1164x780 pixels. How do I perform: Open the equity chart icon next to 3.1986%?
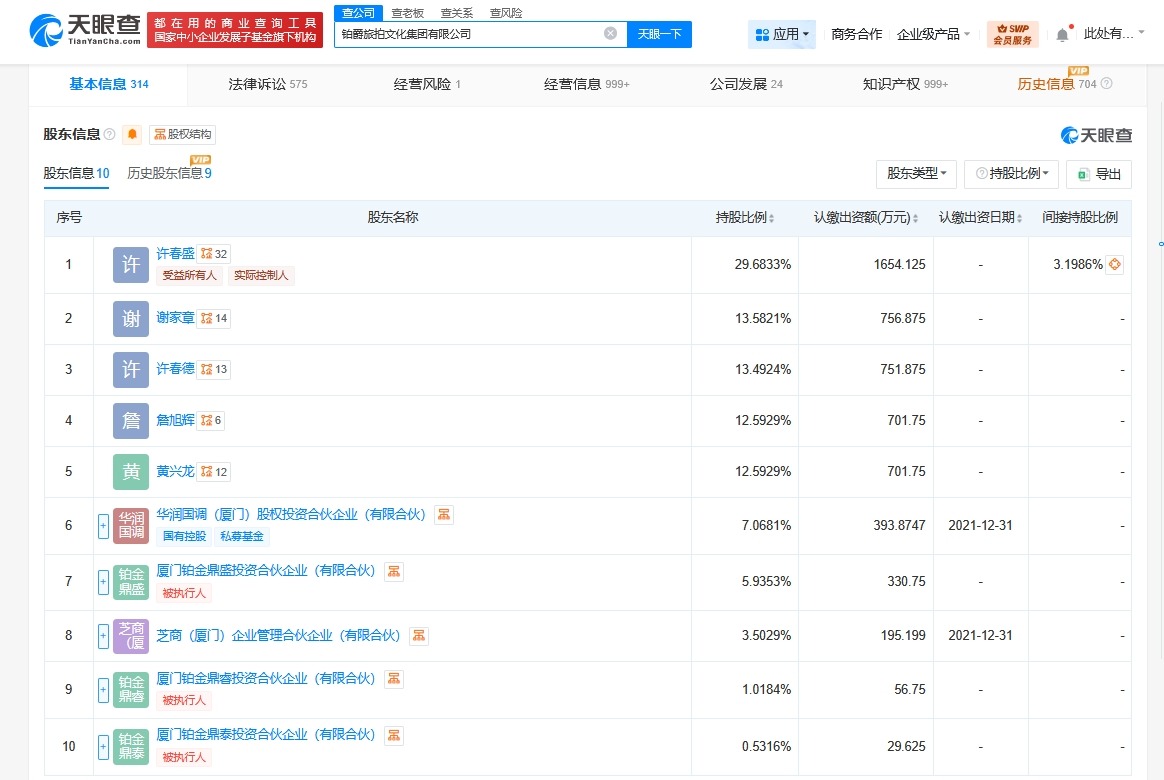1113,264
